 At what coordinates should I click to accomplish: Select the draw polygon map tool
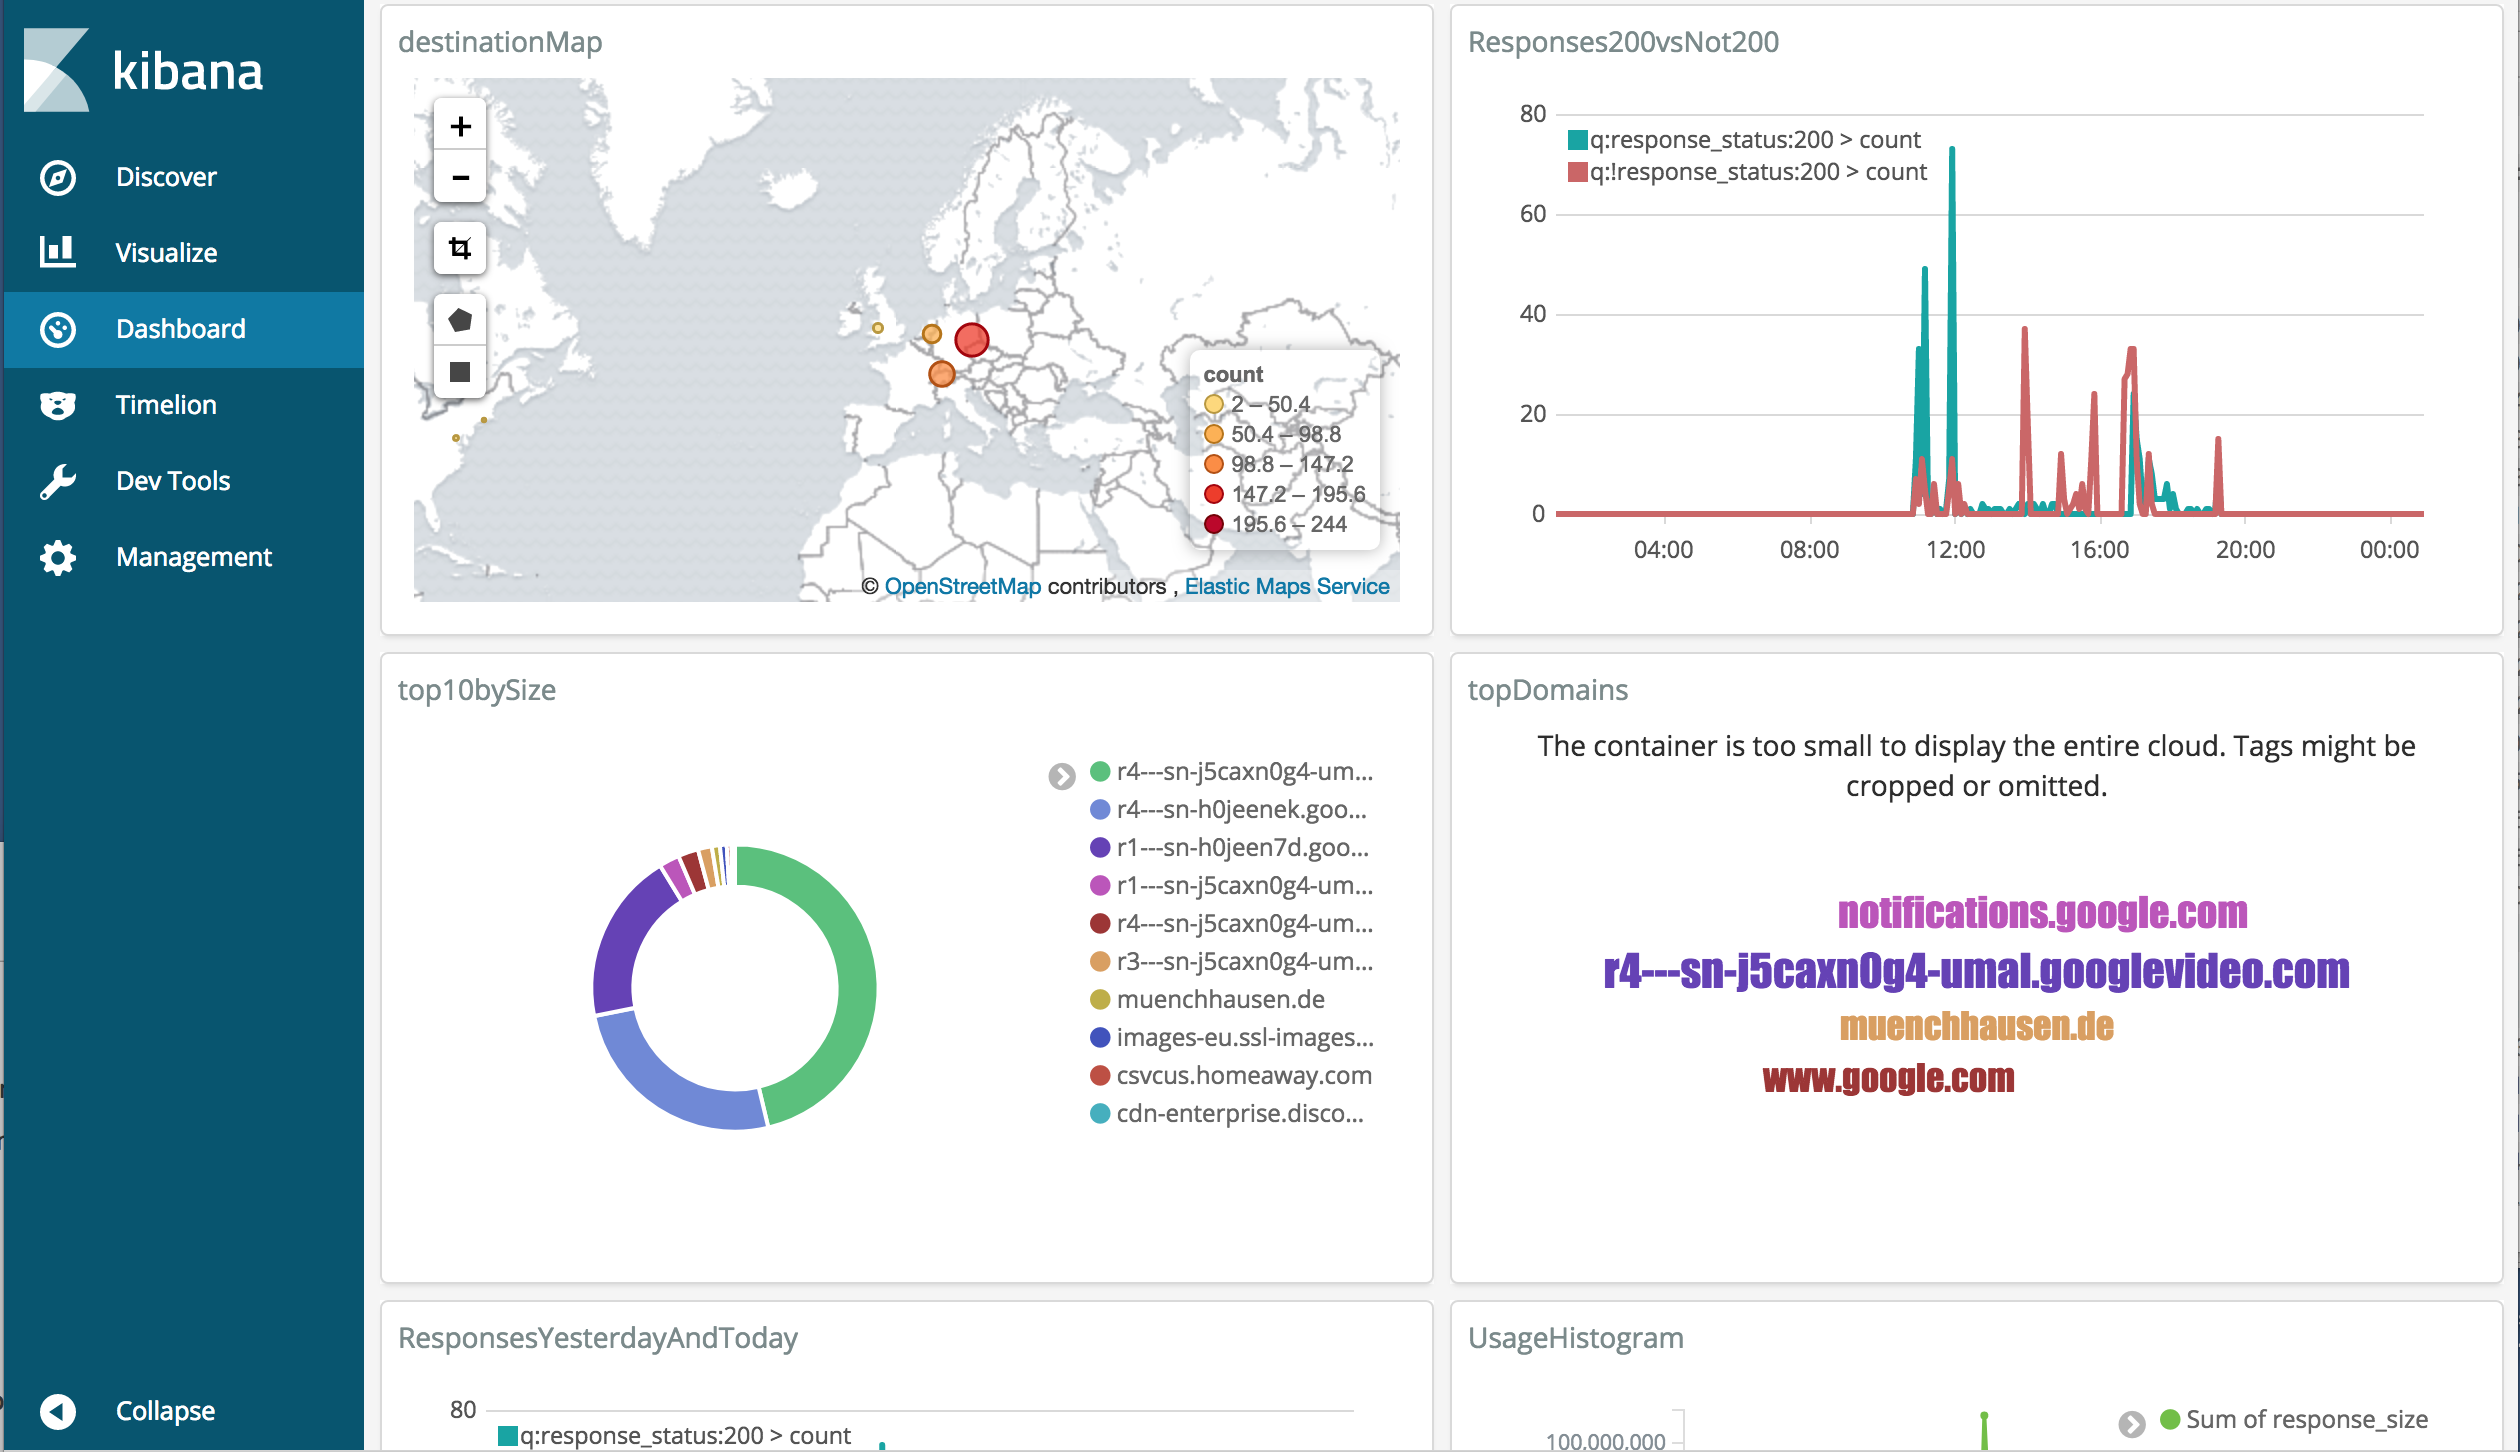pos(460,321)
